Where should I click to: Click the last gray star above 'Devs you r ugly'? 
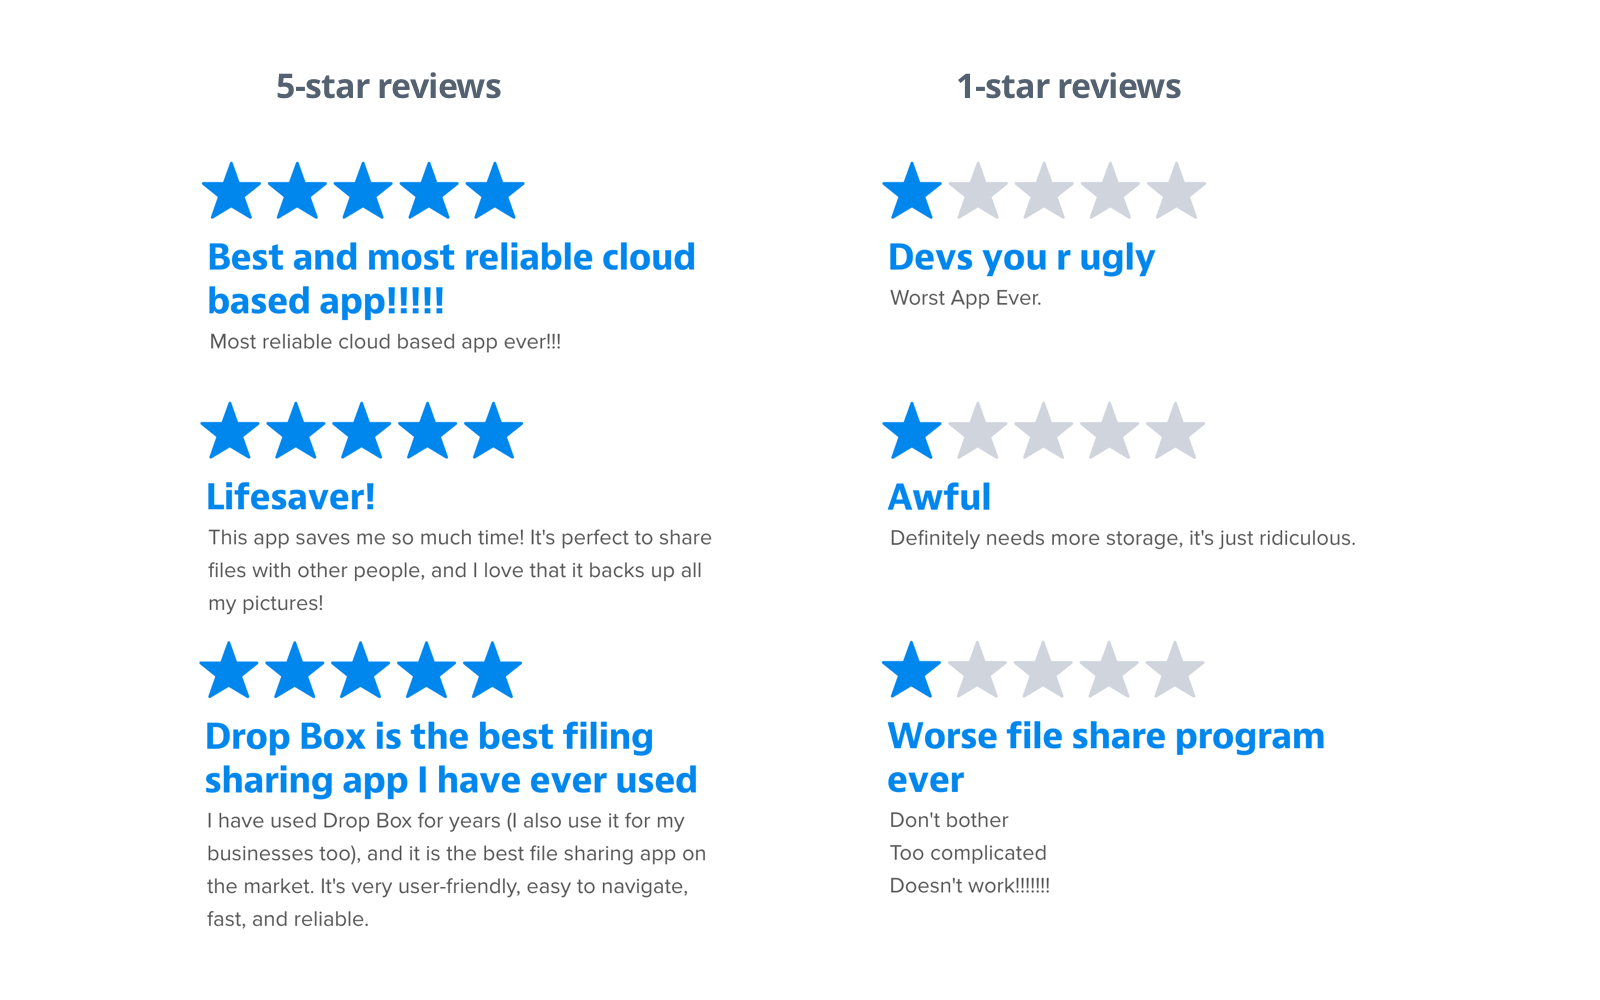click(1176, 192)
